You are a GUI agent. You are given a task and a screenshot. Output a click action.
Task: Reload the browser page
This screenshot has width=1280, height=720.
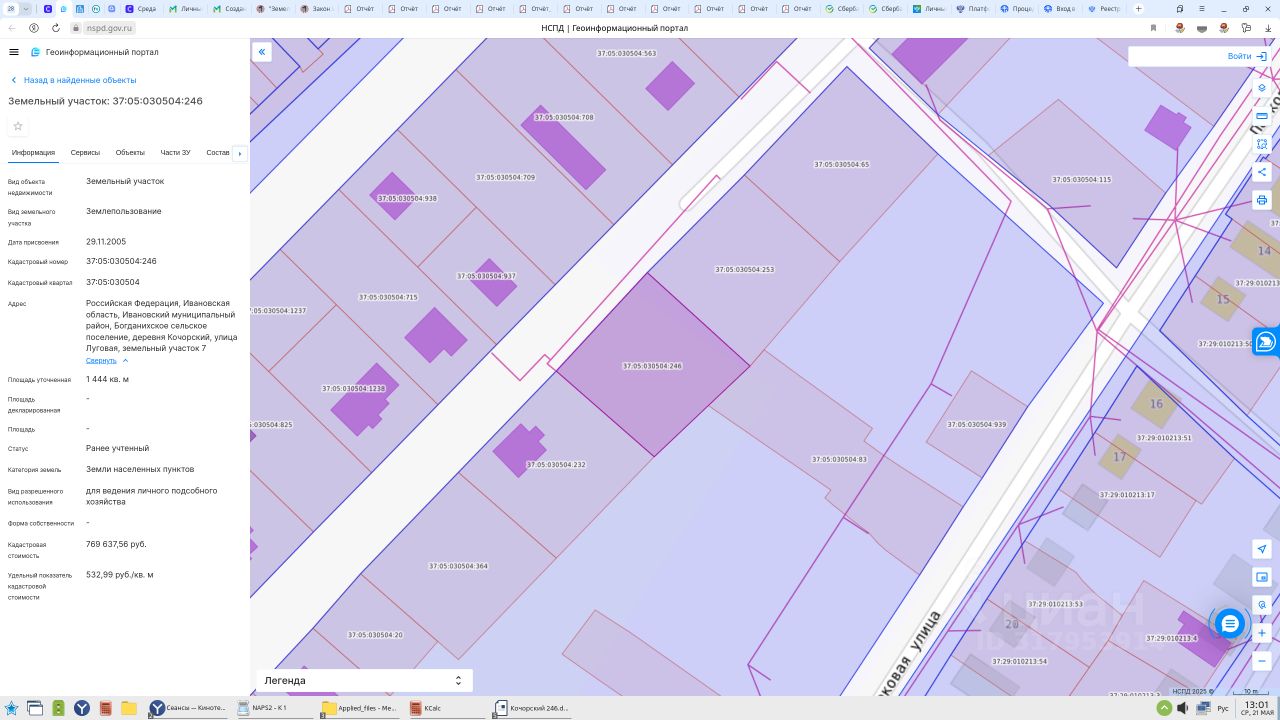pos(56,28)
